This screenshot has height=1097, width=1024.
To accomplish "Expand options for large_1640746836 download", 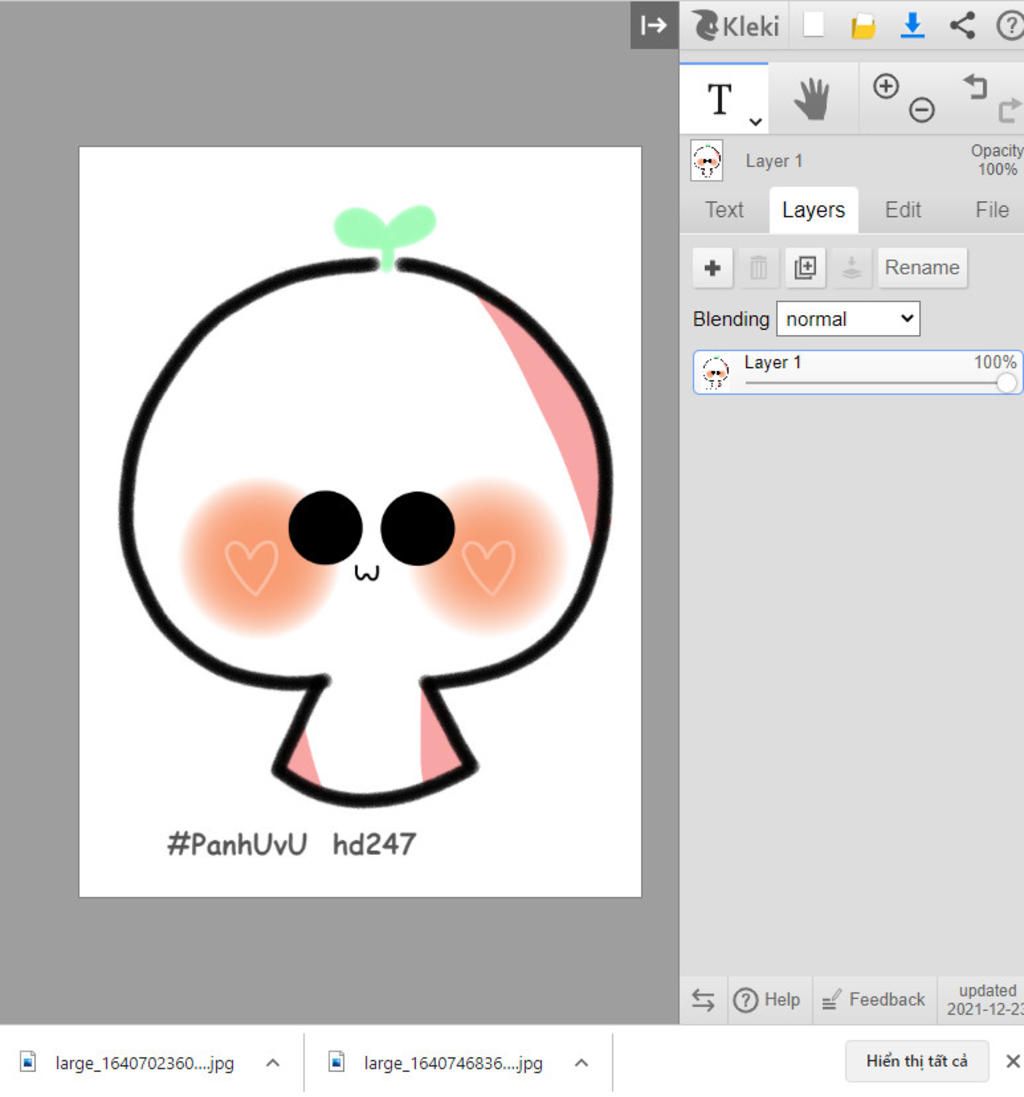I will 581,1063.
